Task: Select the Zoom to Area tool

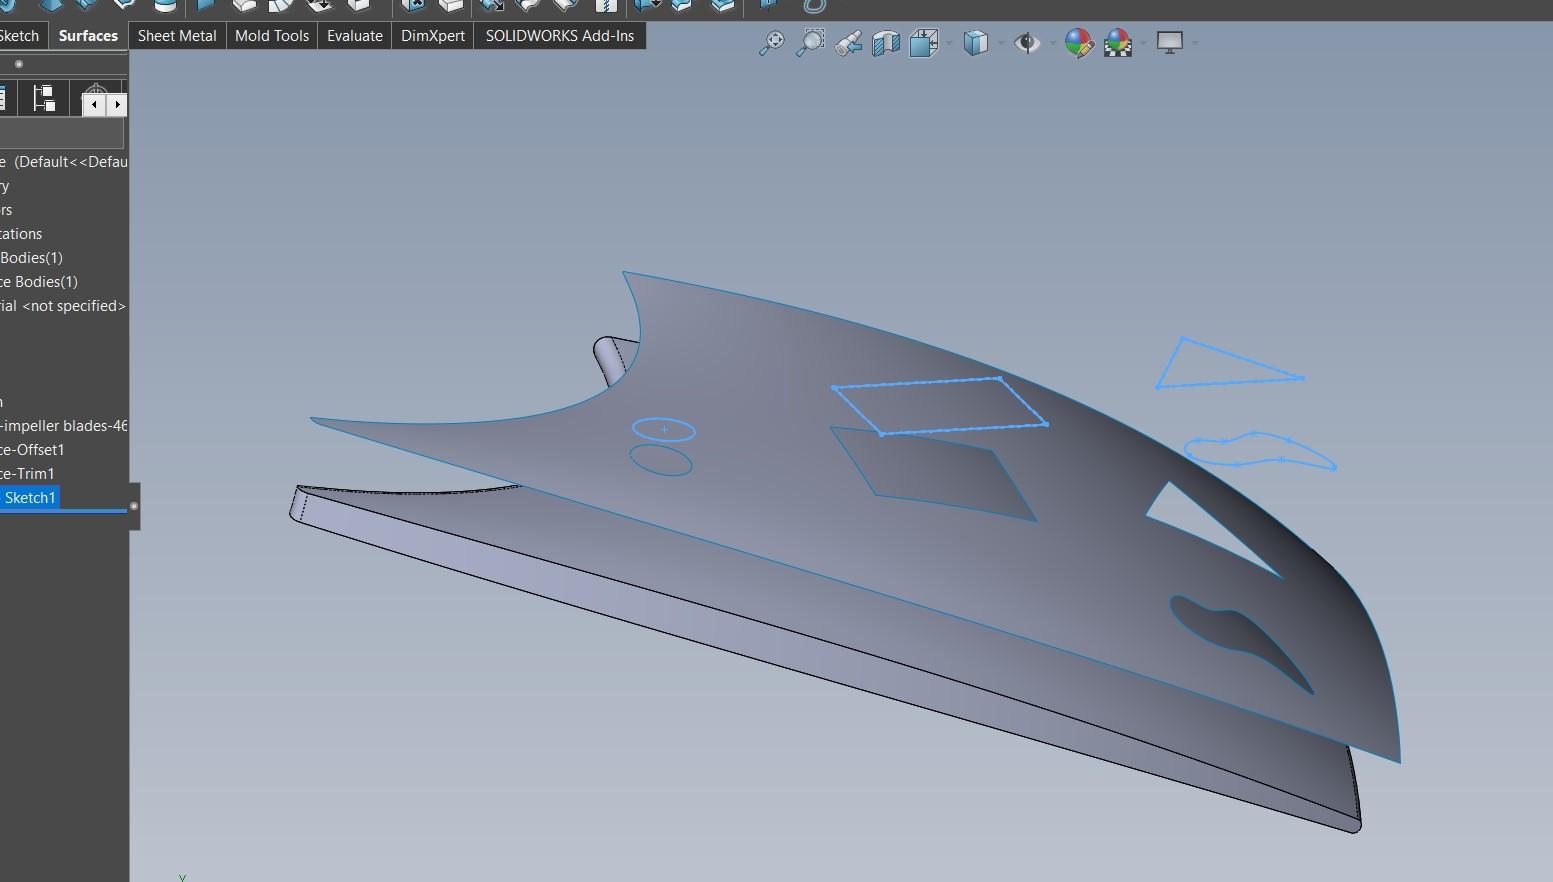Action: click(810, 43)
